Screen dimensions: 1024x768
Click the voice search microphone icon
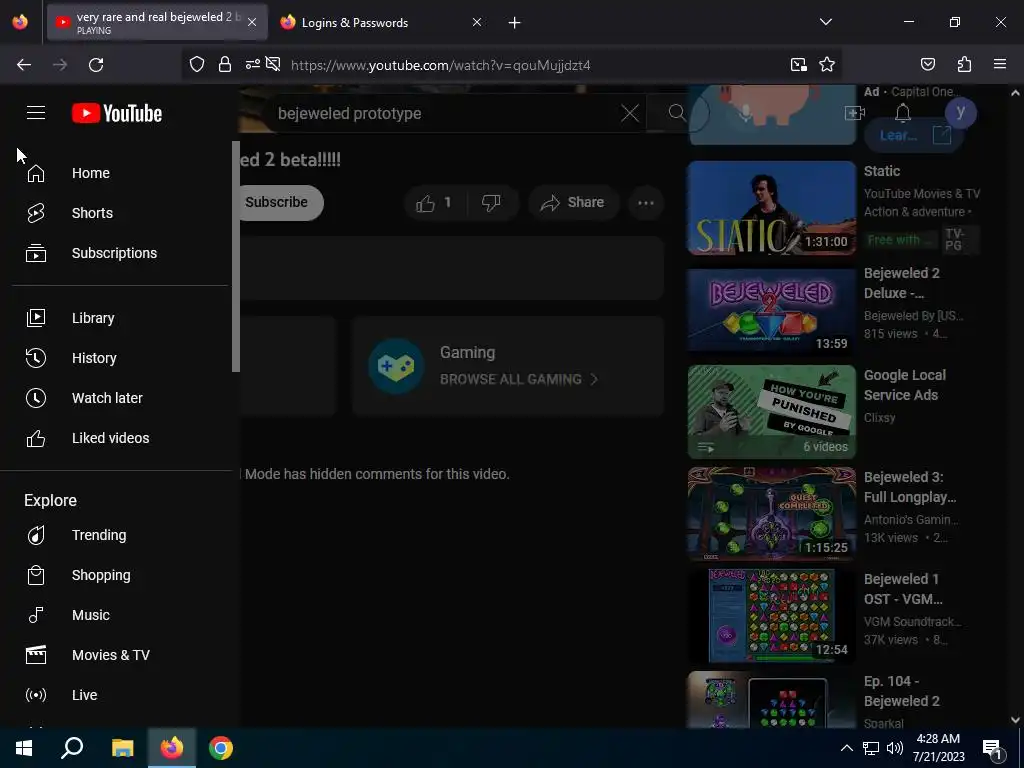click(x=745, y=113)
